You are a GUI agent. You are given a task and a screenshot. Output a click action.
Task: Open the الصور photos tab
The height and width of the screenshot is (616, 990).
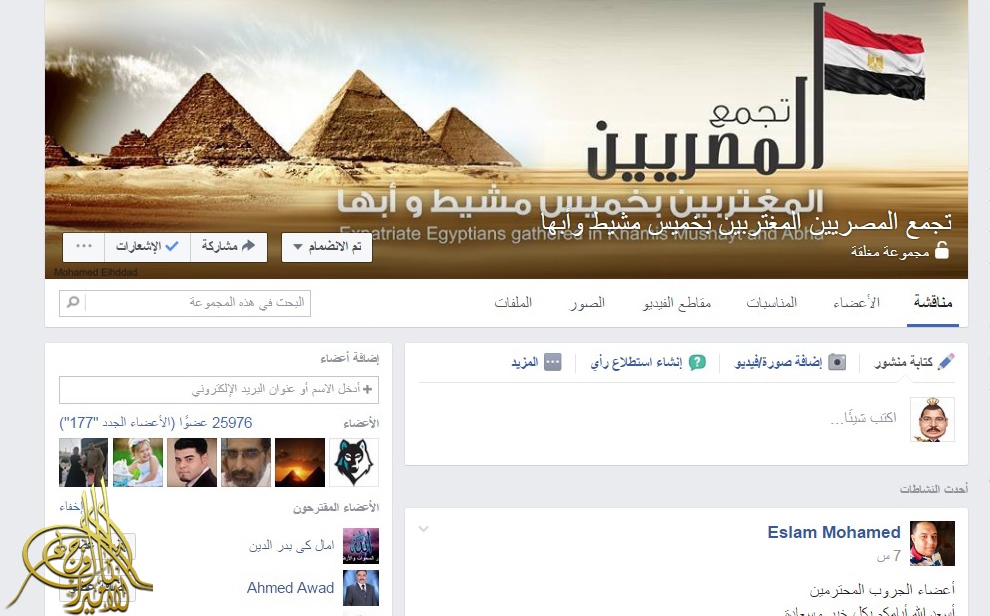(587, 302)
